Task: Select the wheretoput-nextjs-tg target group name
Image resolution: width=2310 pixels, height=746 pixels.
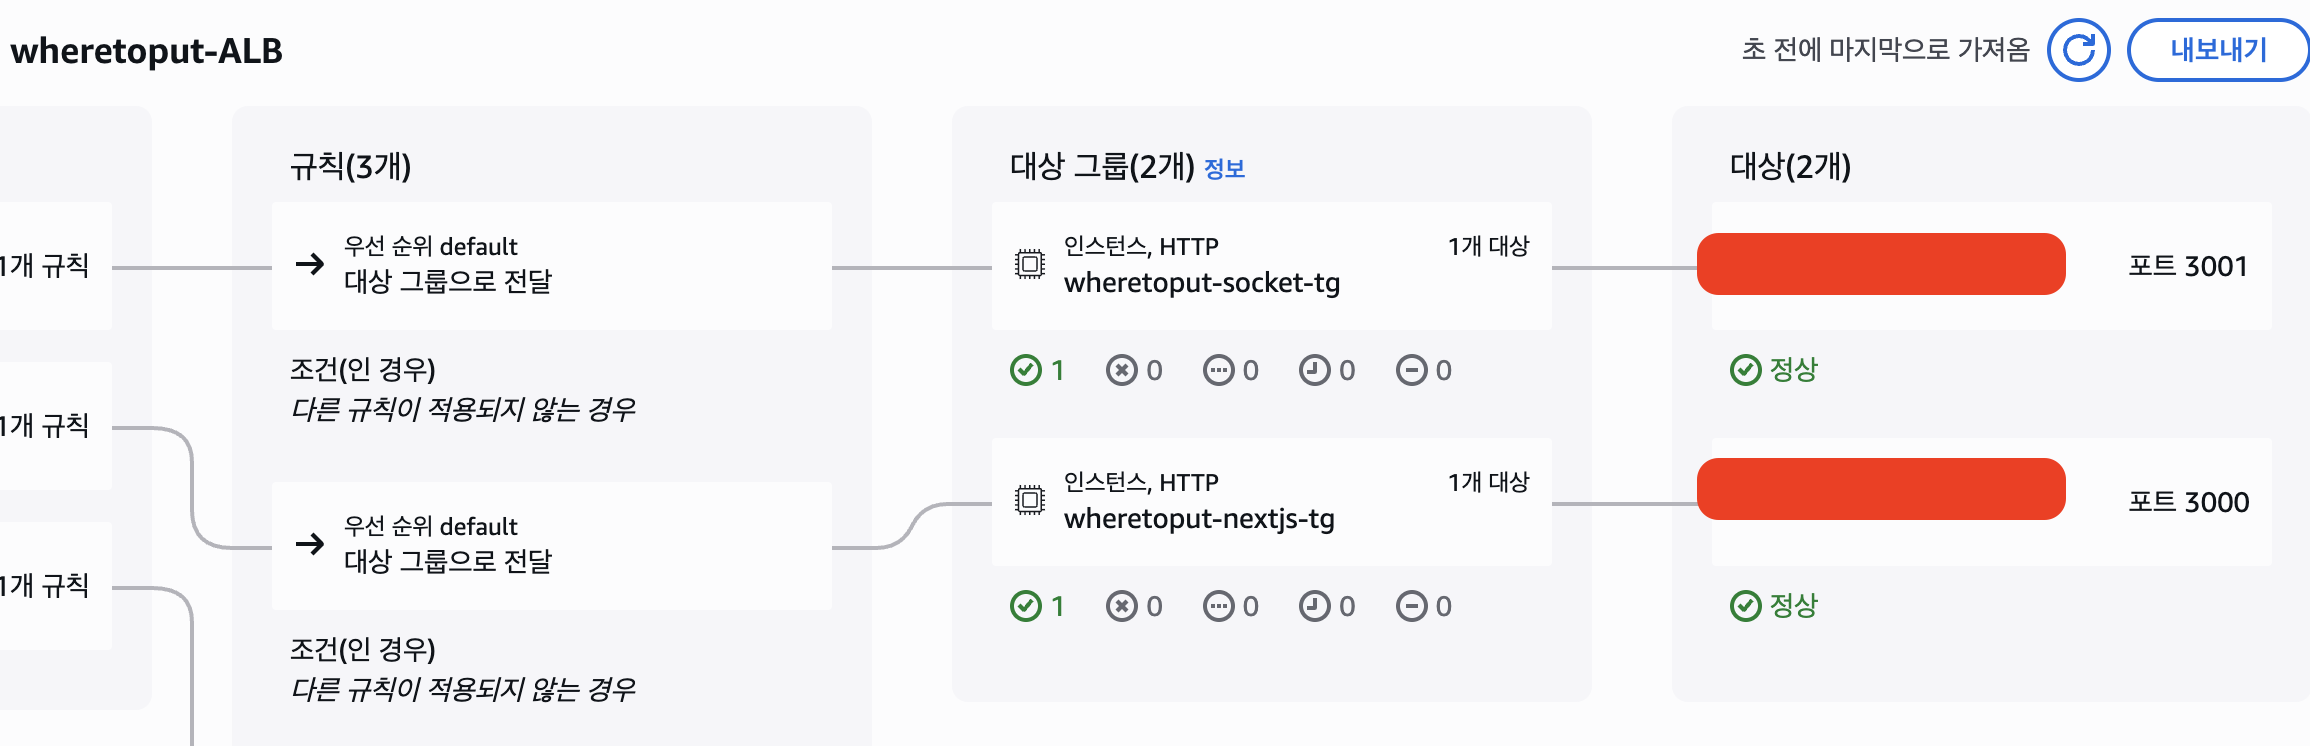Action: pos(1198,519)
